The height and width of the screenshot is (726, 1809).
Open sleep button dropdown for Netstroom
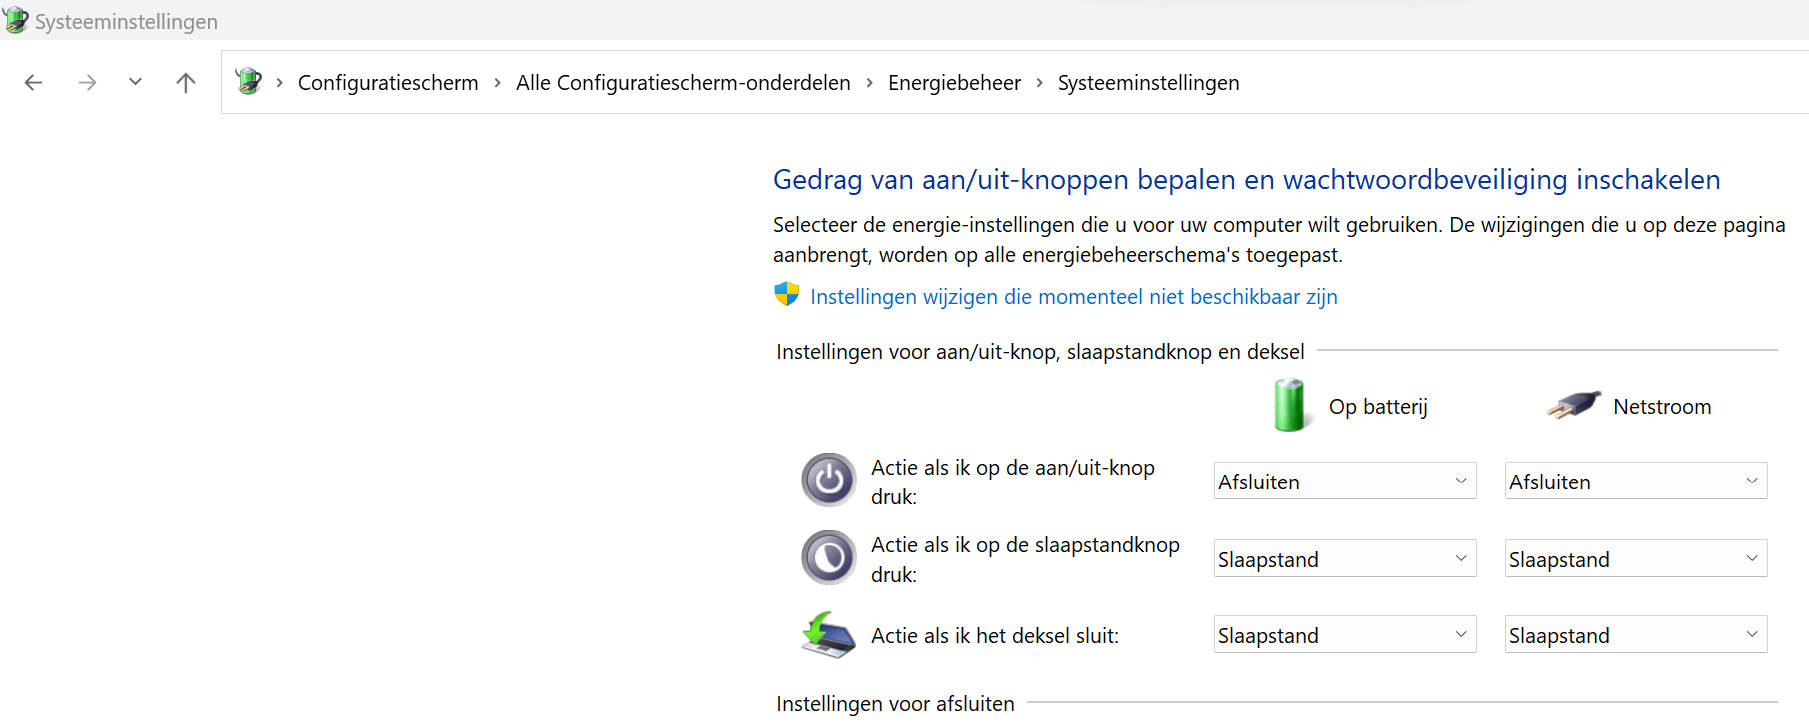1635,559
